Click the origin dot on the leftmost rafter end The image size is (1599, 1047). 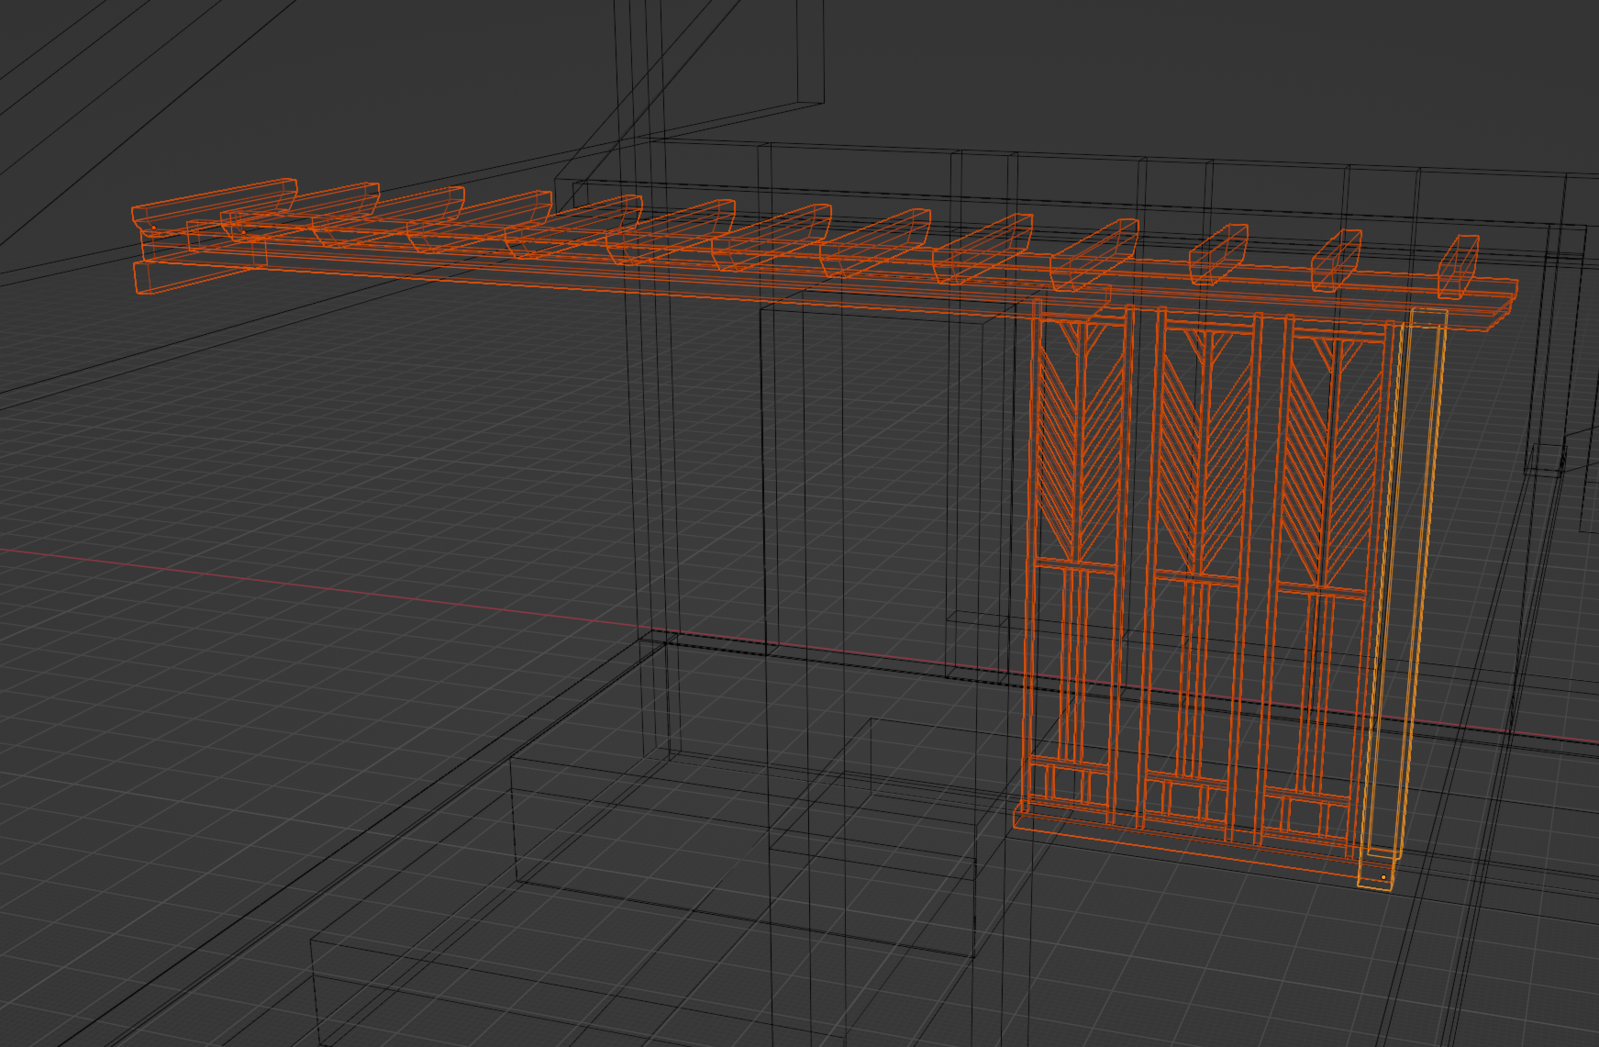153,228
